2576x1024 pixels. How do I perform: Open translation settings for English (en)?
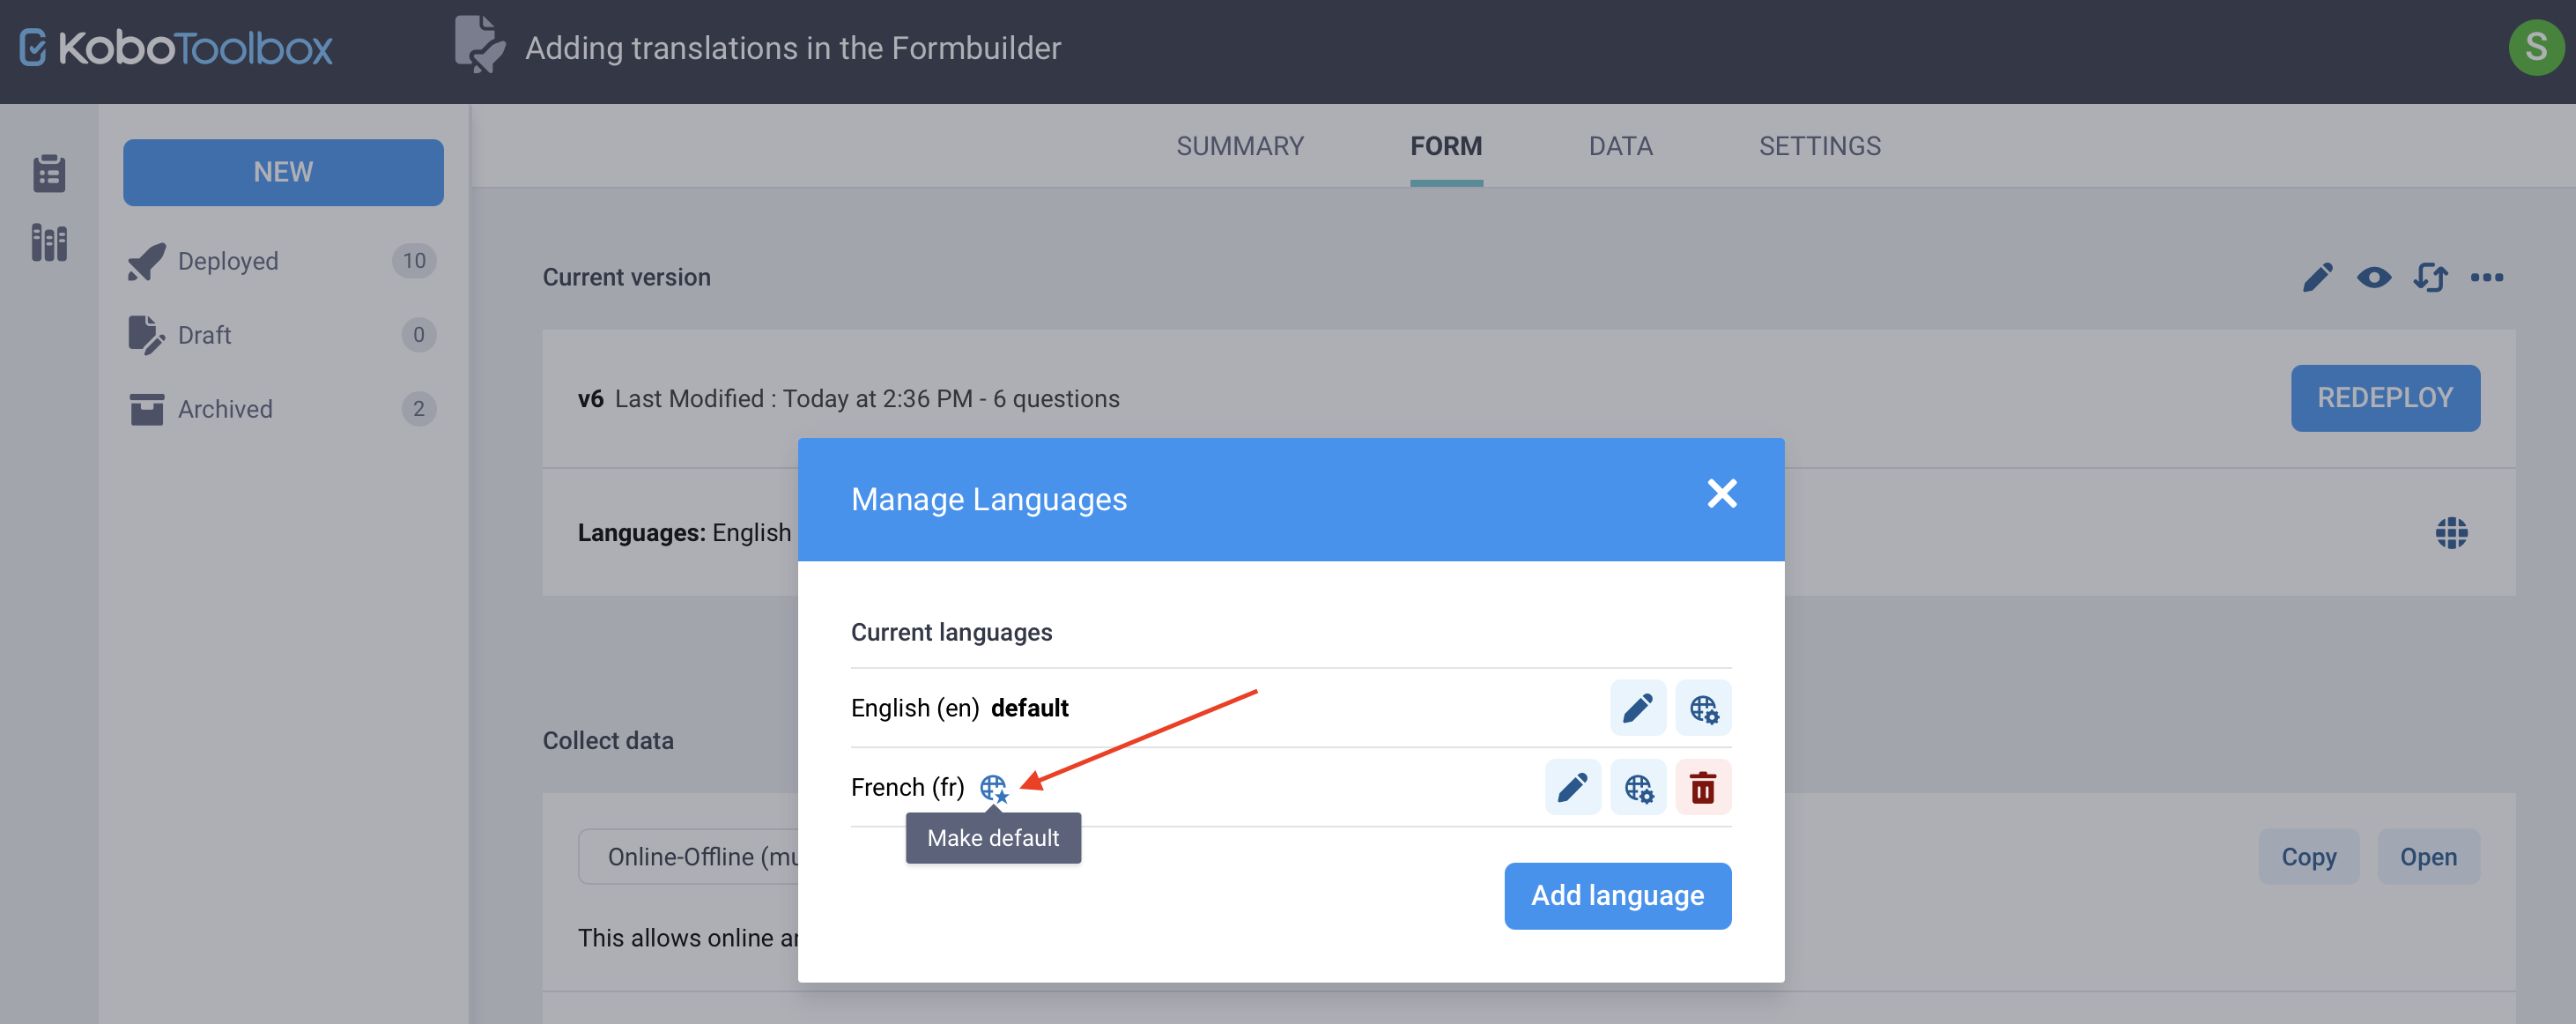[x=1703, y=707]
